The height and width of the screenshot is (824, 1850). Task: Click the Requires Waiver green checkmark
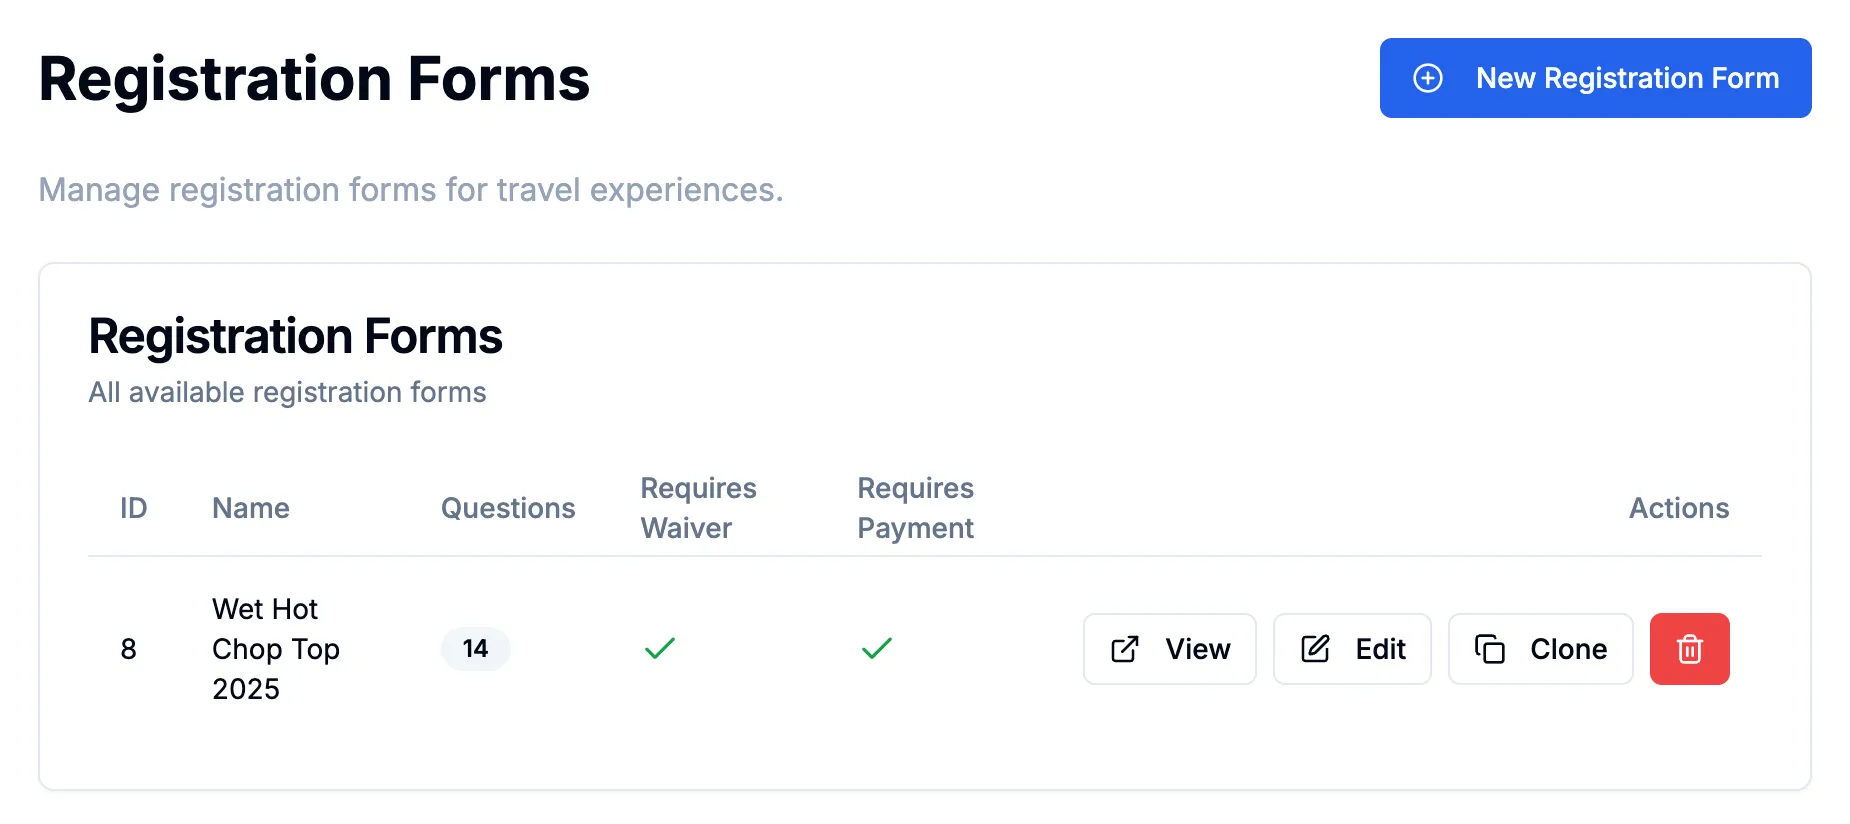point(660,649)
